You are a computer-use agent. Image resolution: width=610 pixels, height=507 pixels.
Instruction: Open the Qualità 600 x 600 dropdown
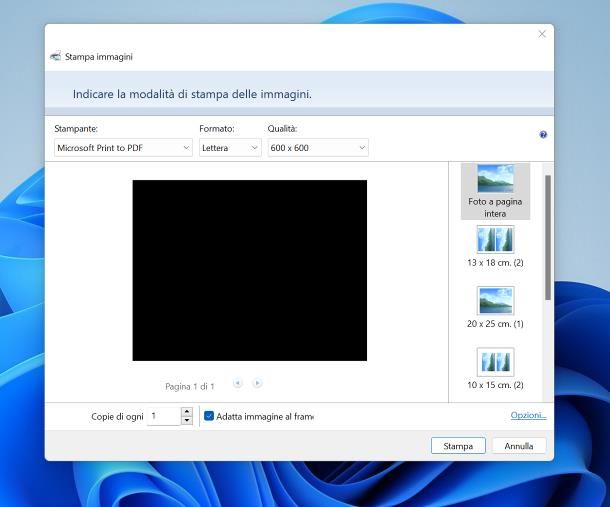click(x=318, y=148)
